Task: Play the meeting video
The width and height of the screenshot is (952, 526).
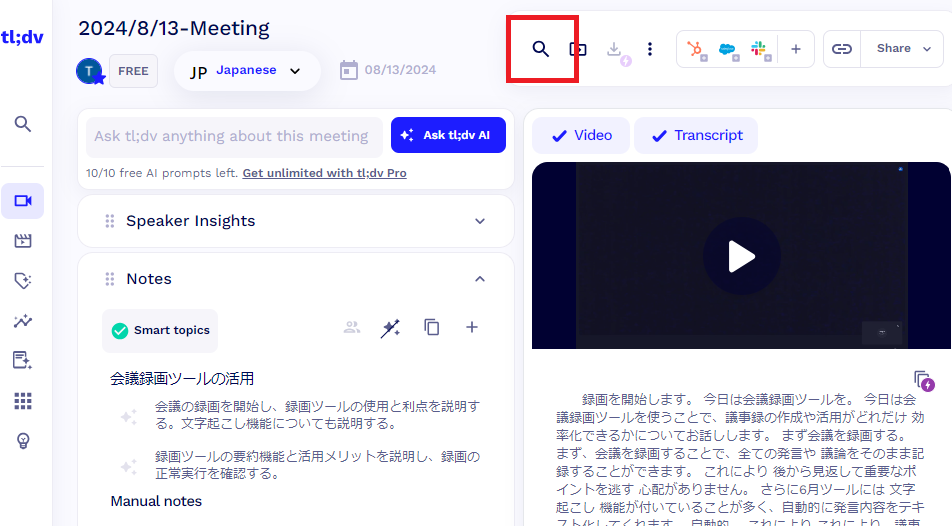Action: 741,256
